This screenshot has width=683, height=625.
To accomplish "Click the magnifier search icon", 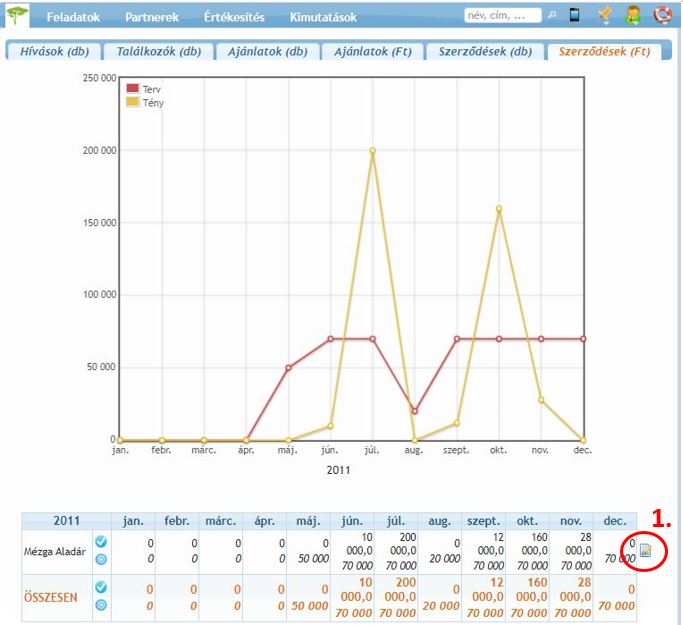I will pos(551,16).
